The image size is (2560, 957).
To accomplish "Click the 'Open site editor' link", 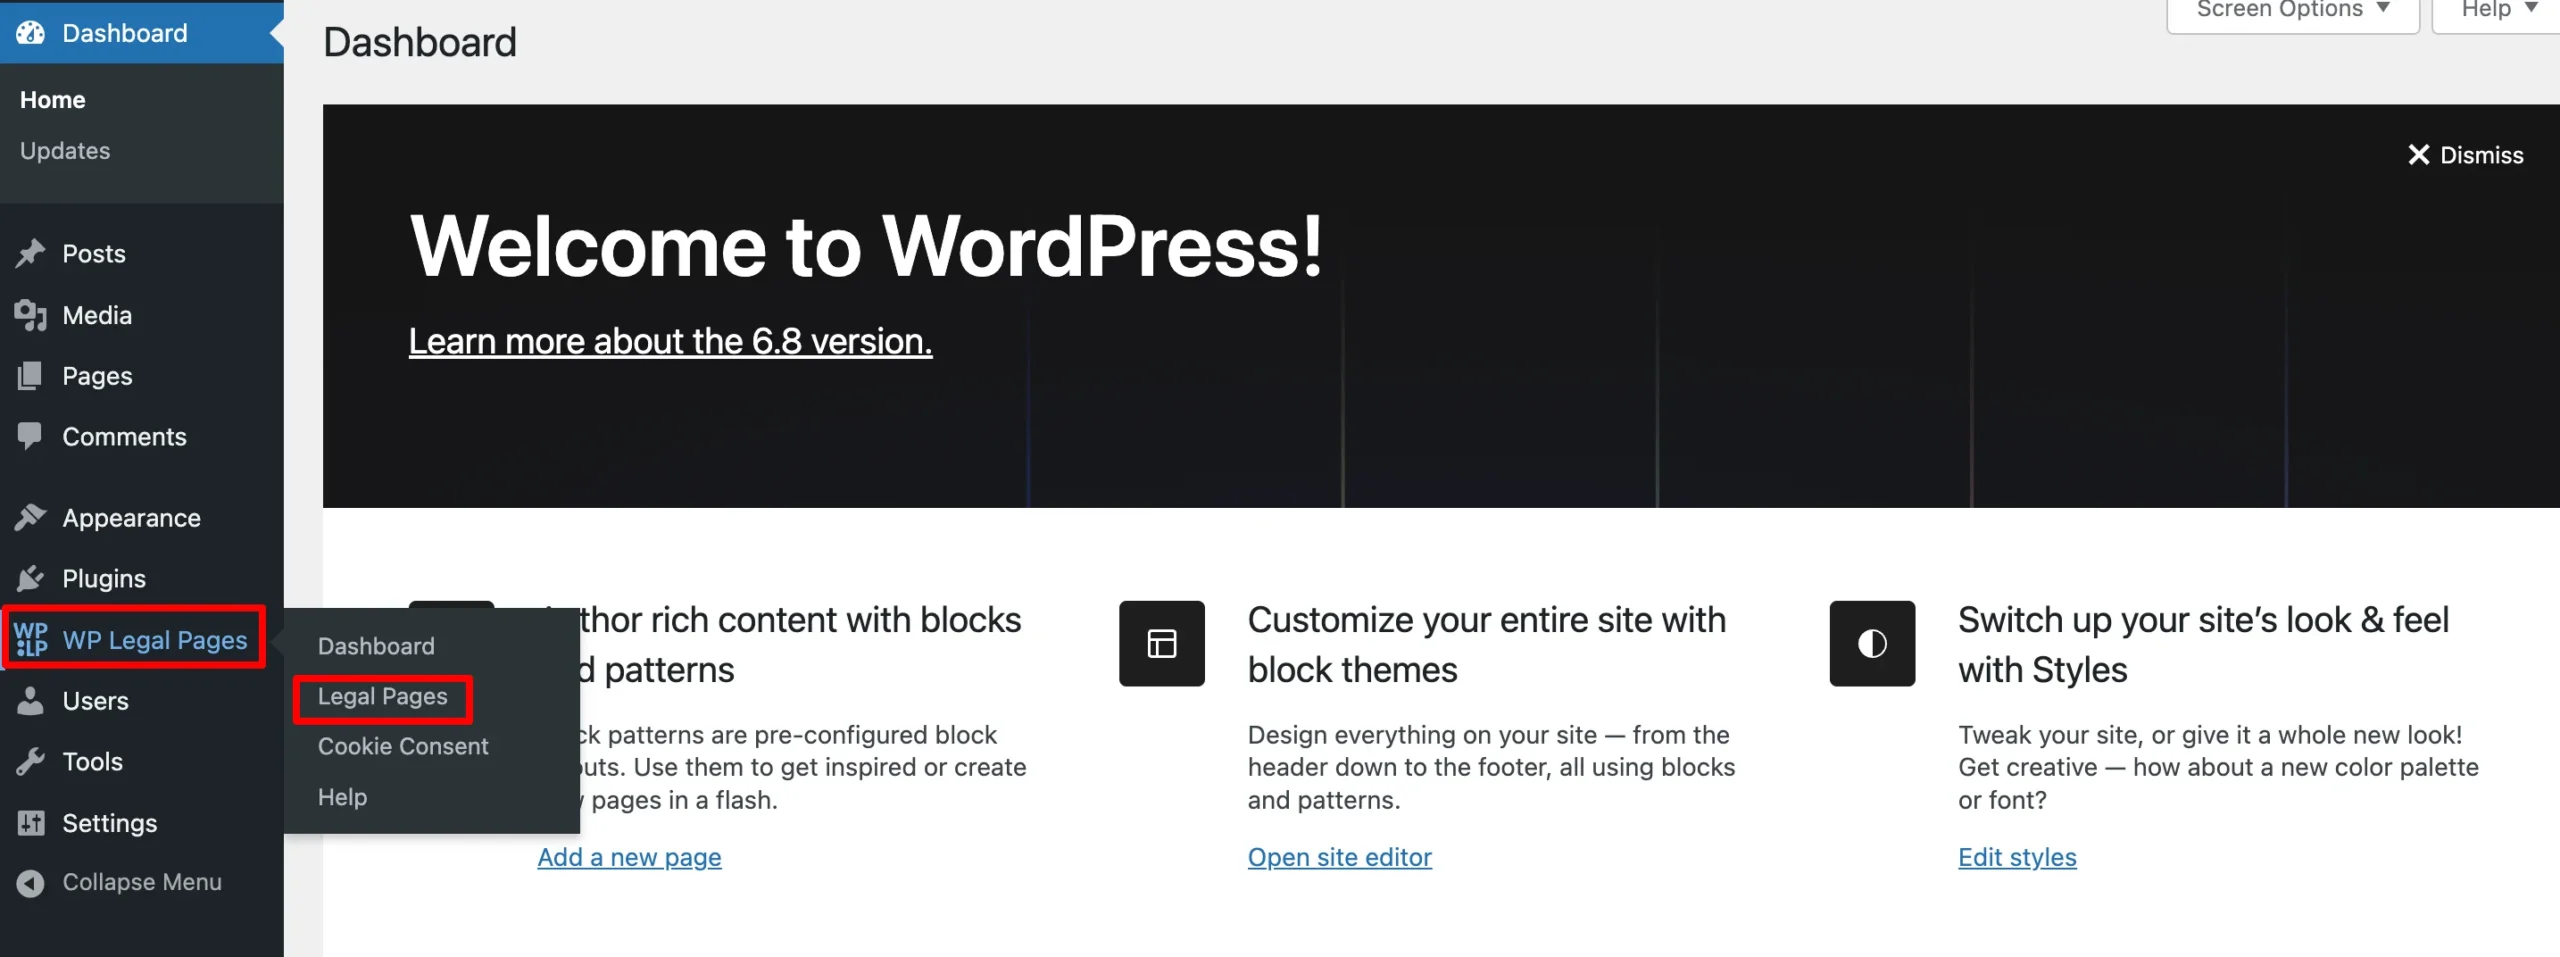I will click(x=1339, y=858).
